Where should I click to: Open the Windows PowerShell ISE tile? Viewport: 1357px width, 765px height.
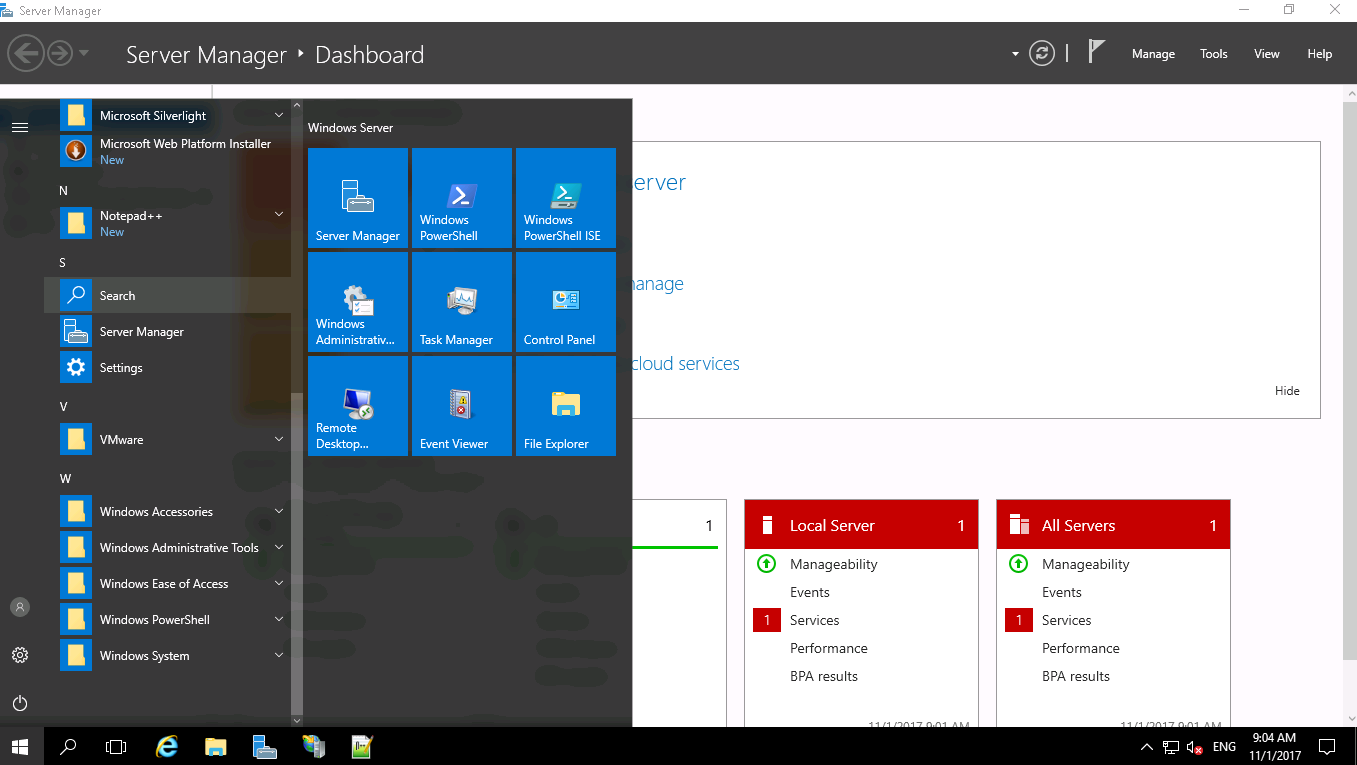[565, 198]
